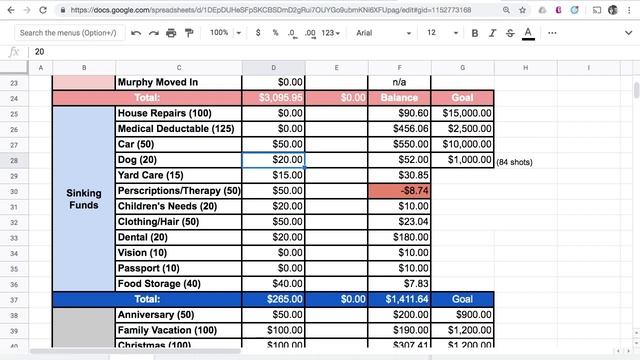Screen dimensions: 640x360
Task: Activate the paint format tool
Action: [189, 33]
